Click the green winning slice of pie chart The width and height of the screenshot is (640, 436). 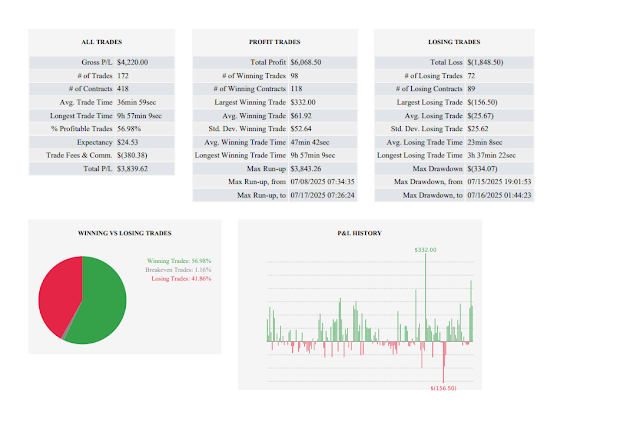[102, 302]
